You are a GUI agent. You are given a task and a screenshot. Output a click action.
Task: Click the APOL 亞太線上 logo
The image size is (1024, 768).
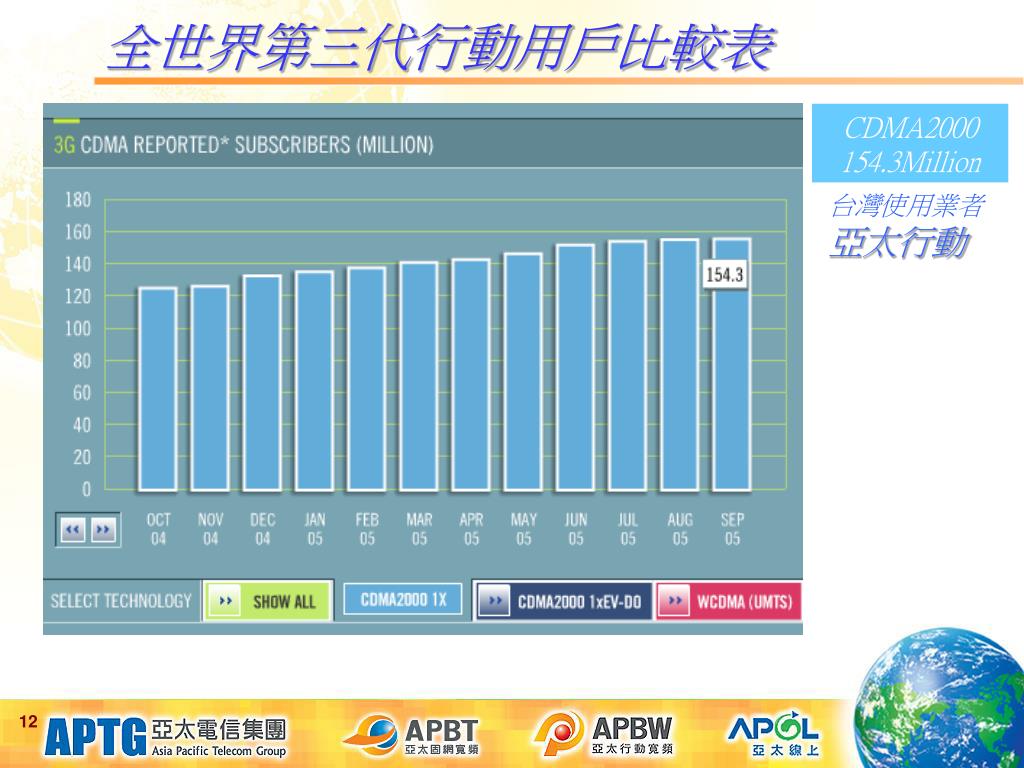point(773,733)
